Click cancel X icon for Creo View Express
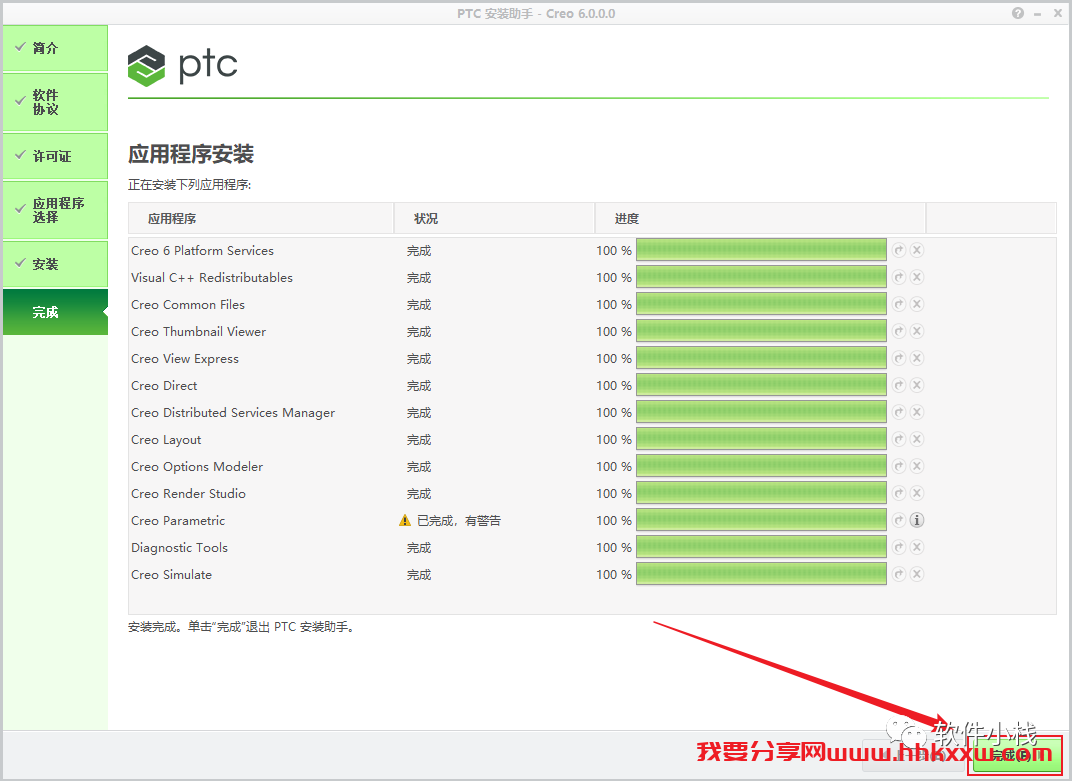This screenshot has width=1072, height=781. (x=917, y=358)
